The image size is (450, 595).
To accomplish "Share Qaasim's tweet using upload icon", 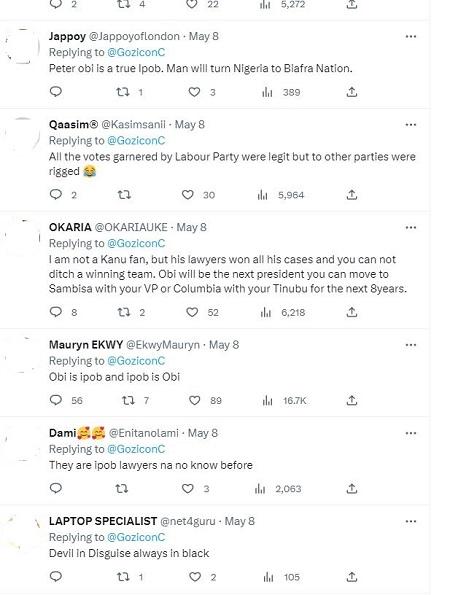I will (352, 195).
